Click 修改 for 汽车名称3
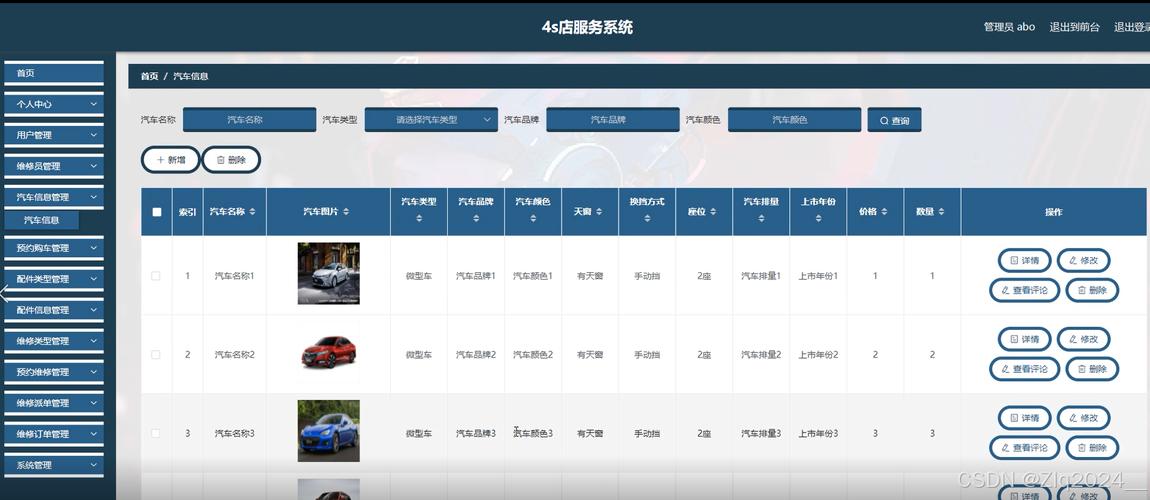 pos(1083,418)
